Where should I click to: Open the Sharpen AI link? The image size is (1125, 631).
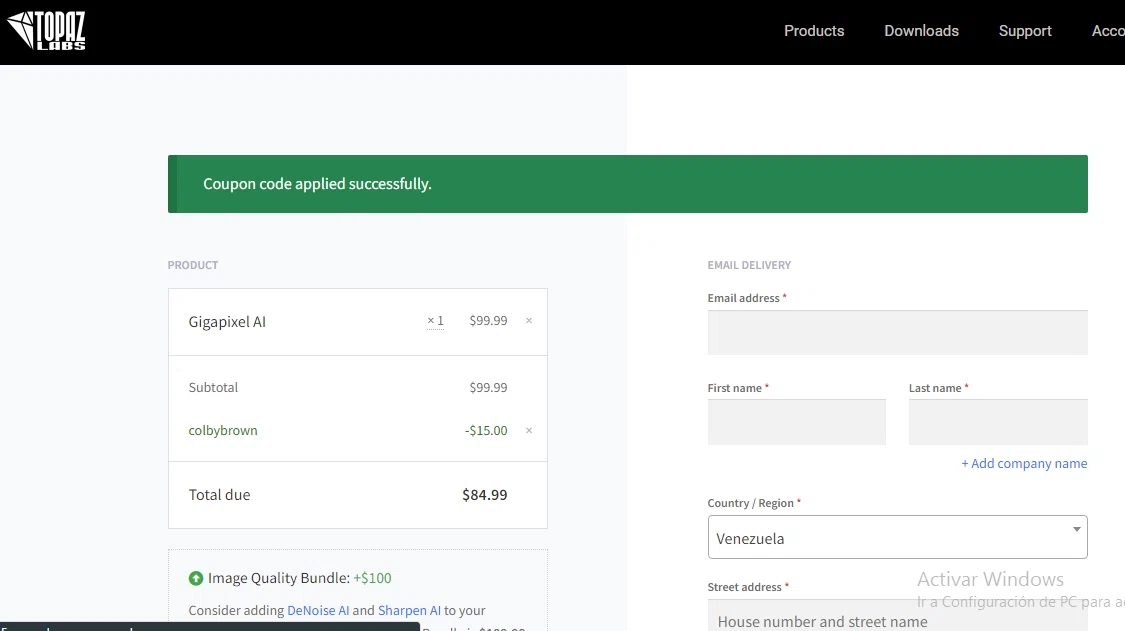point(409,610)
